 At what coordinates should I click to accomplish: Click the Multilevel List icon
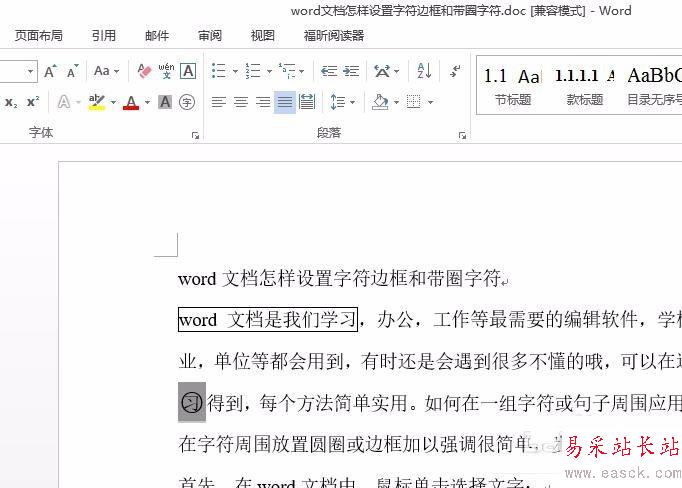pos(287,70)
